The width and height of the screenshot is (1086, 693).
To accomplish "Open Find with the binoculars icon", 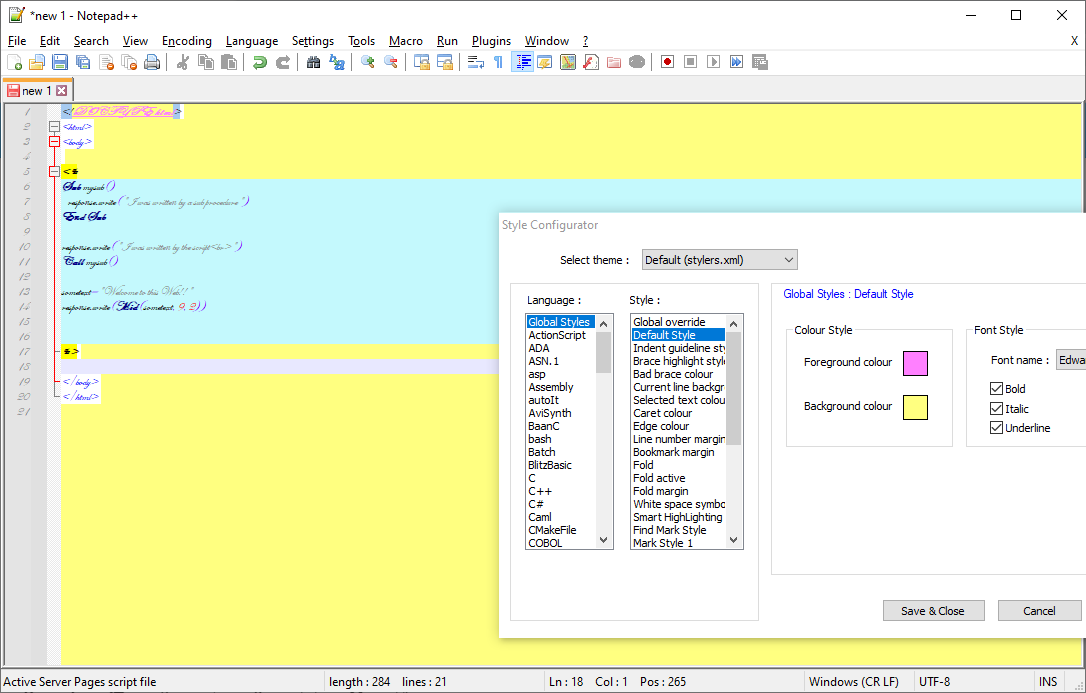I will pyautogui.click(x=314, y=62).
